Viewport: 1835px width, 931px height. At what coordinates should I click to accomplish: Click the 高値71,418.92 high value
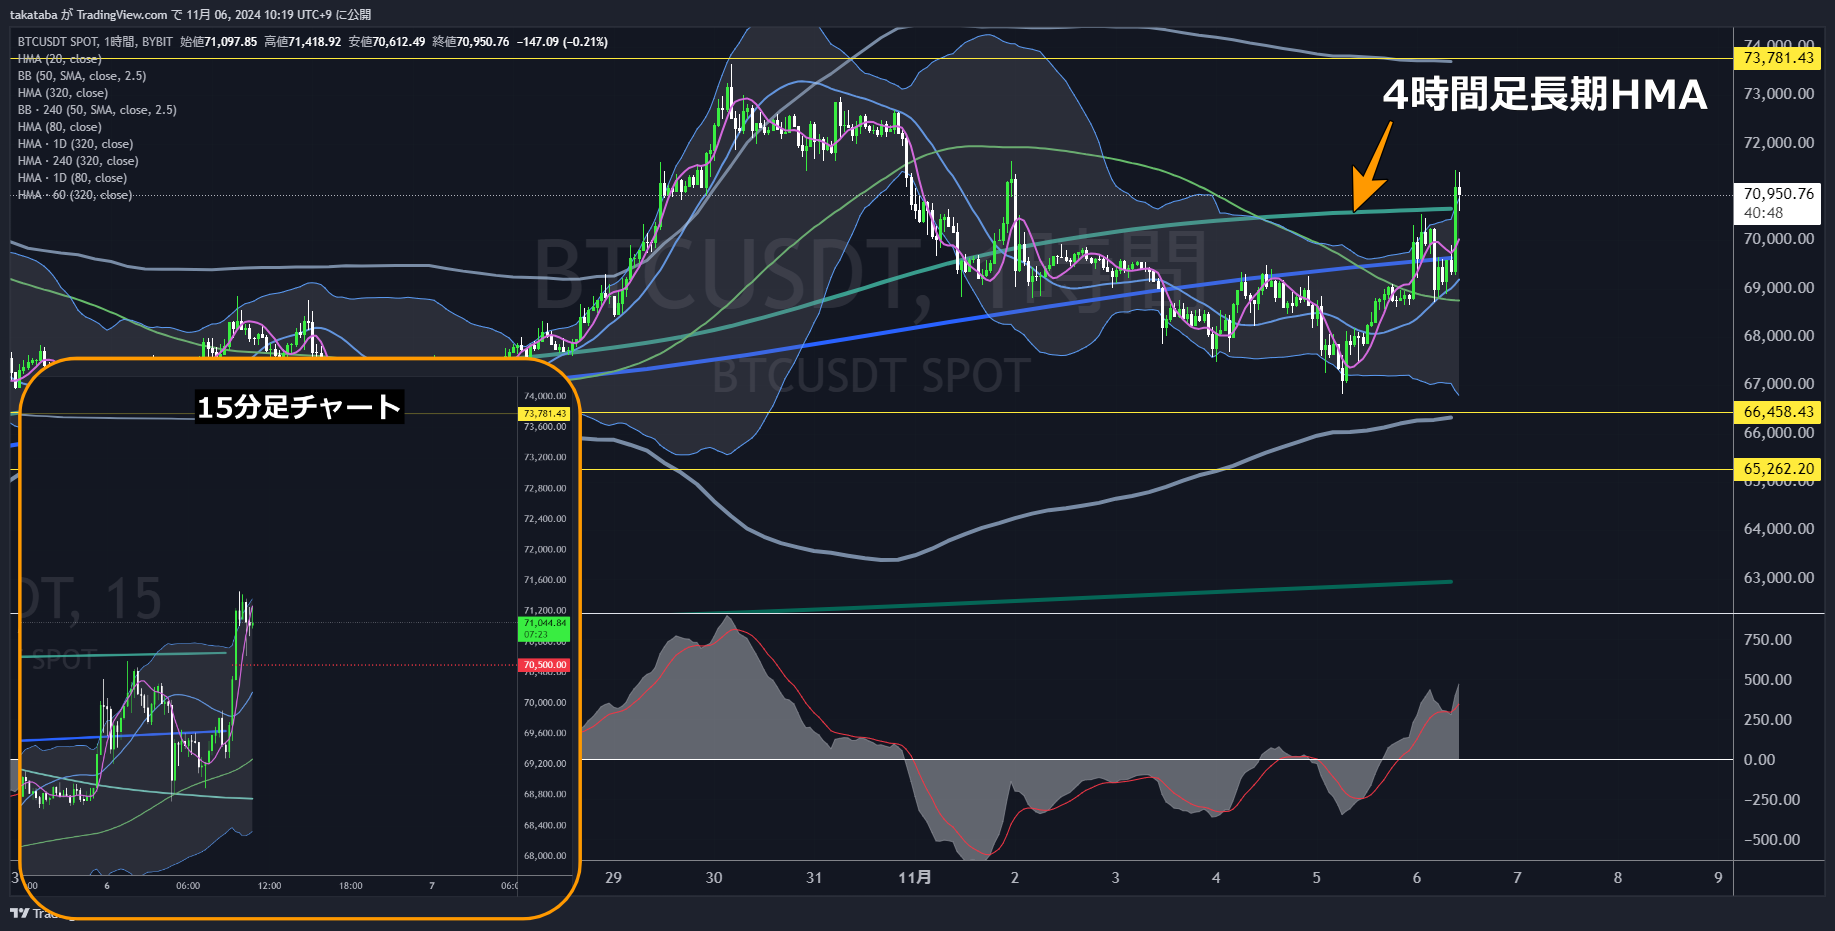[303, 42]
